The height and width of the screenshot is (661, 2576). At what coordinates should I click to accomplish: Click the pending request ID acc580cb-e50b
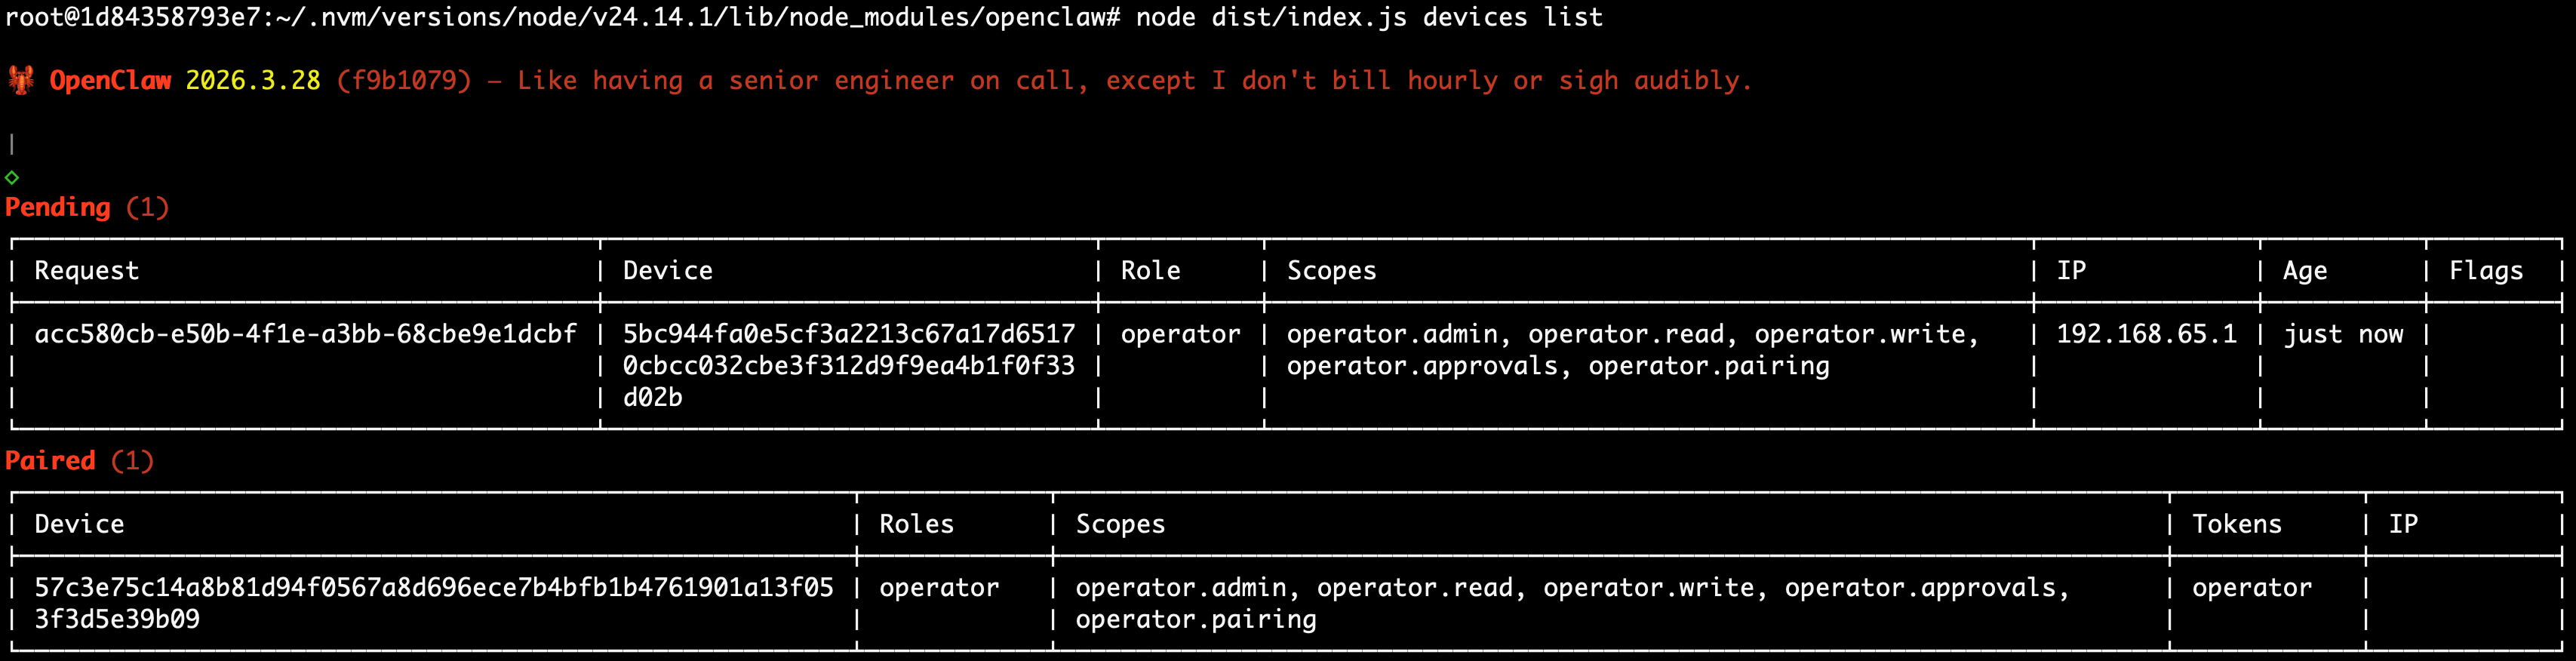pos(305,334)
